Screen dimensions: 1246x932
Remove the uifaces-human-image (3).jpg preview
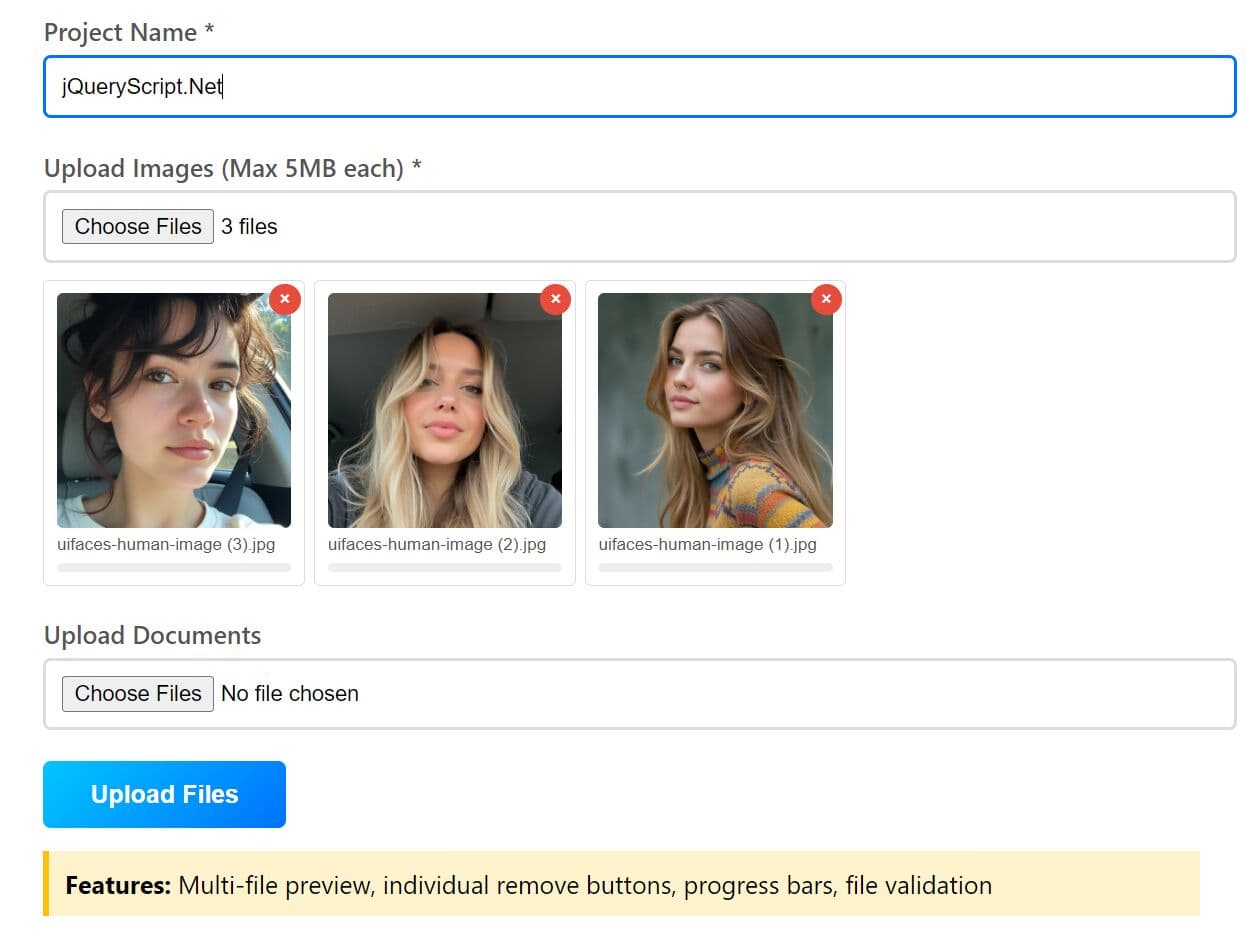click(x=285, y=299)
